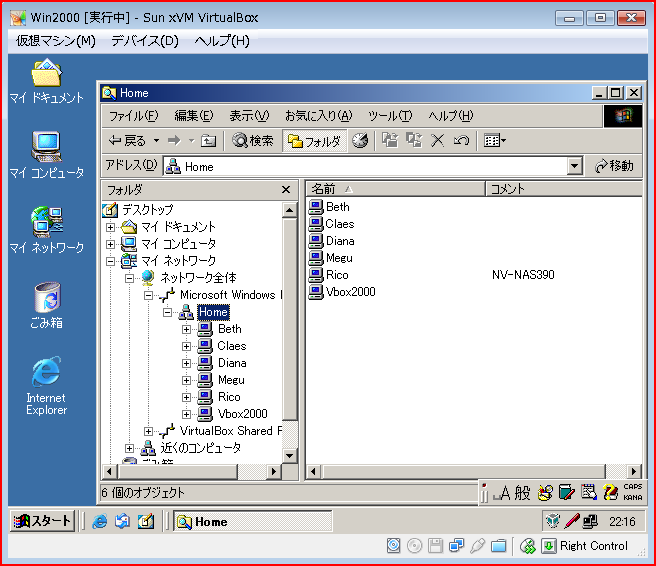Click the Back (戻る) toolbar button
The width and height of the screenshot is (656, 566).
click(127, 141)
